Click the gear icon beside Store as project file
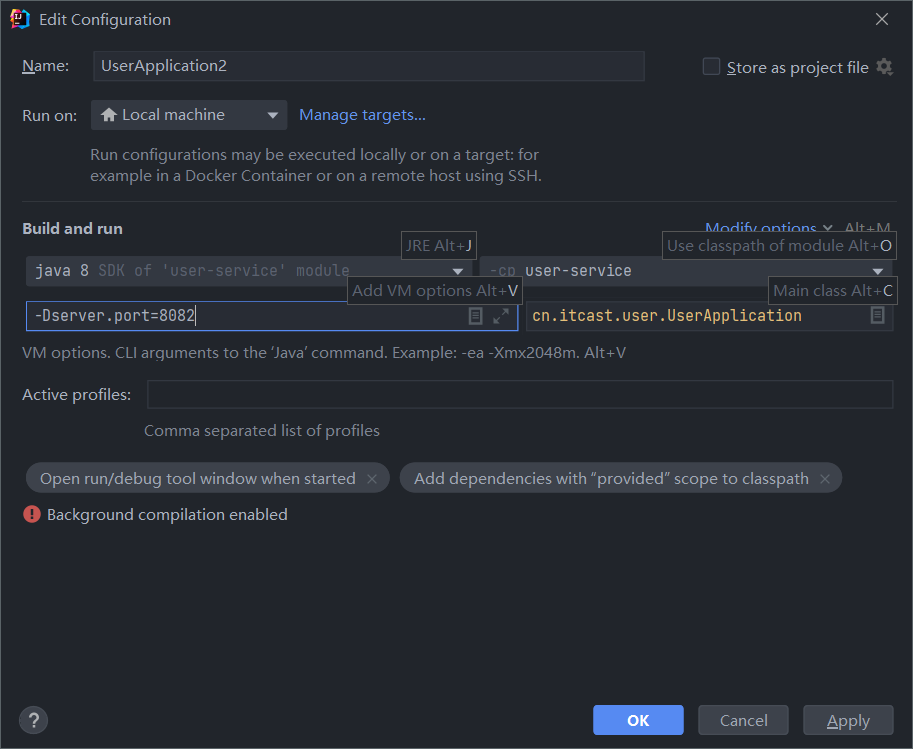 [x=884, y=67]
